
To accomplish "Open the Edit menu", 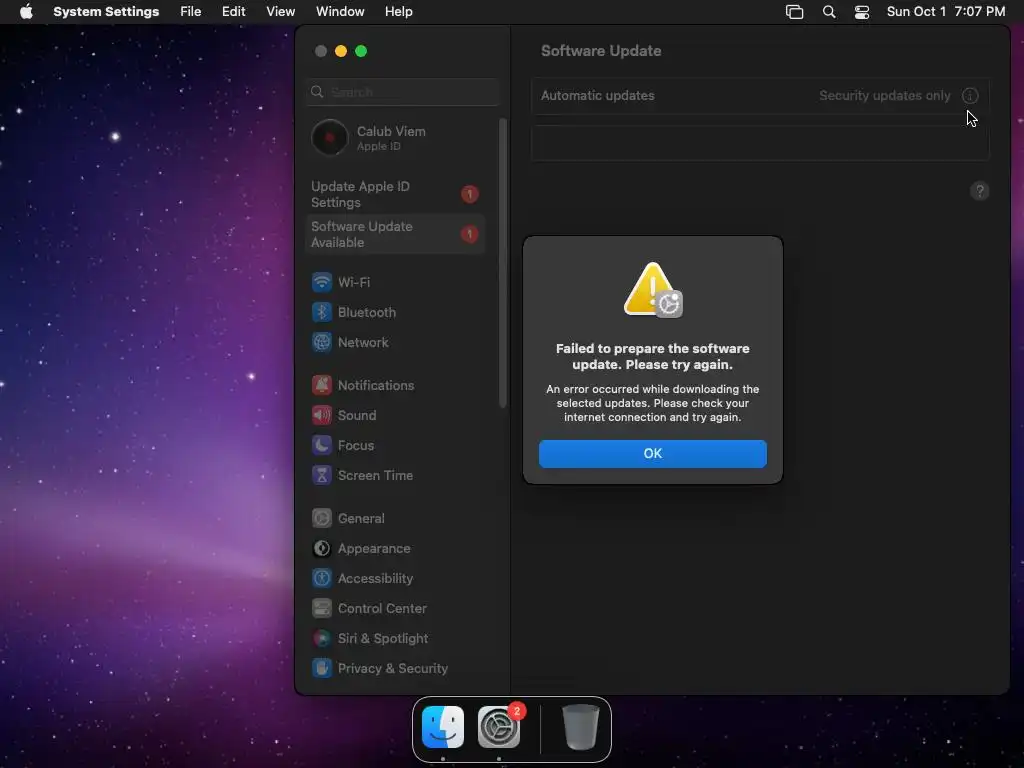I will (x=233, y=12).
